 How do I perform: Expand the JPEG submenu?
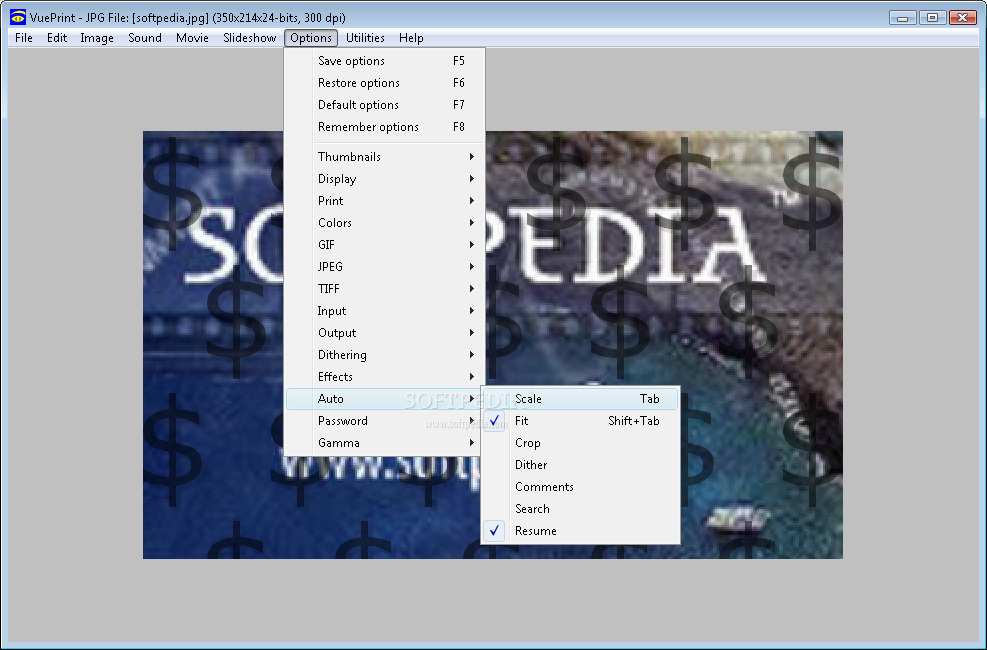[385, 267]
